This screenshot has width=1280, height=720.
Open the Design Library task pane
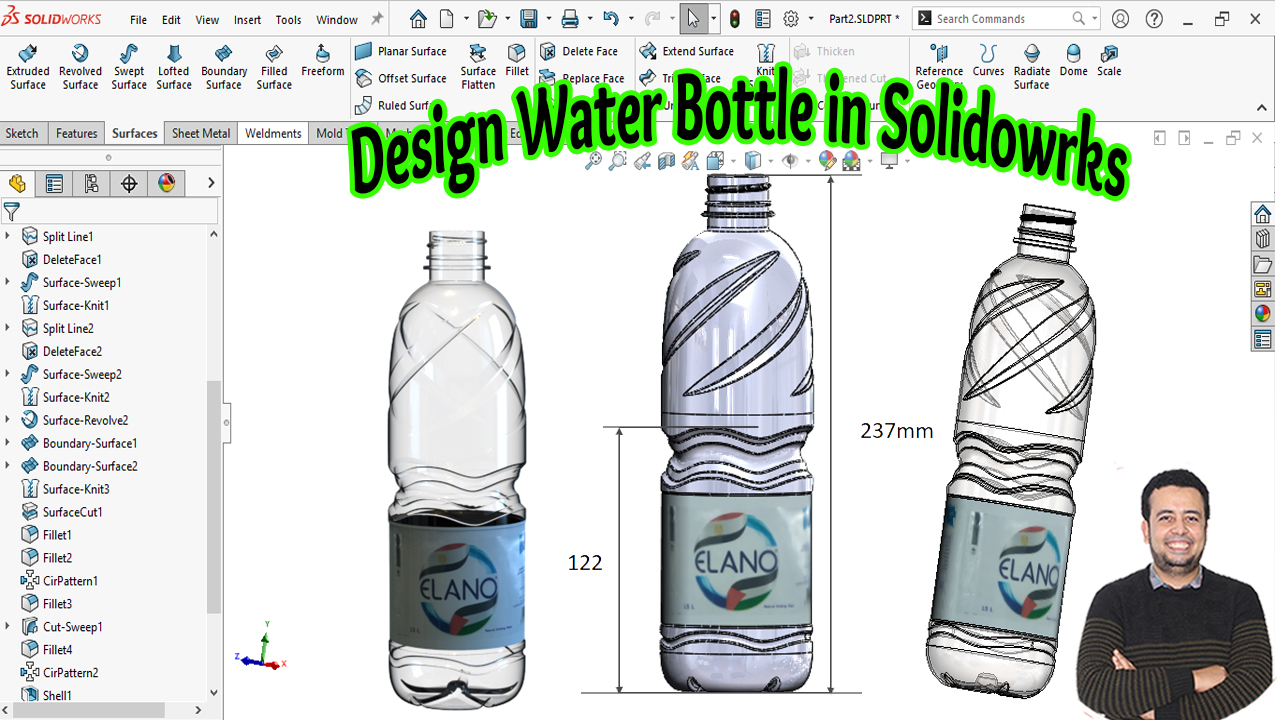tap(1262, 239)
